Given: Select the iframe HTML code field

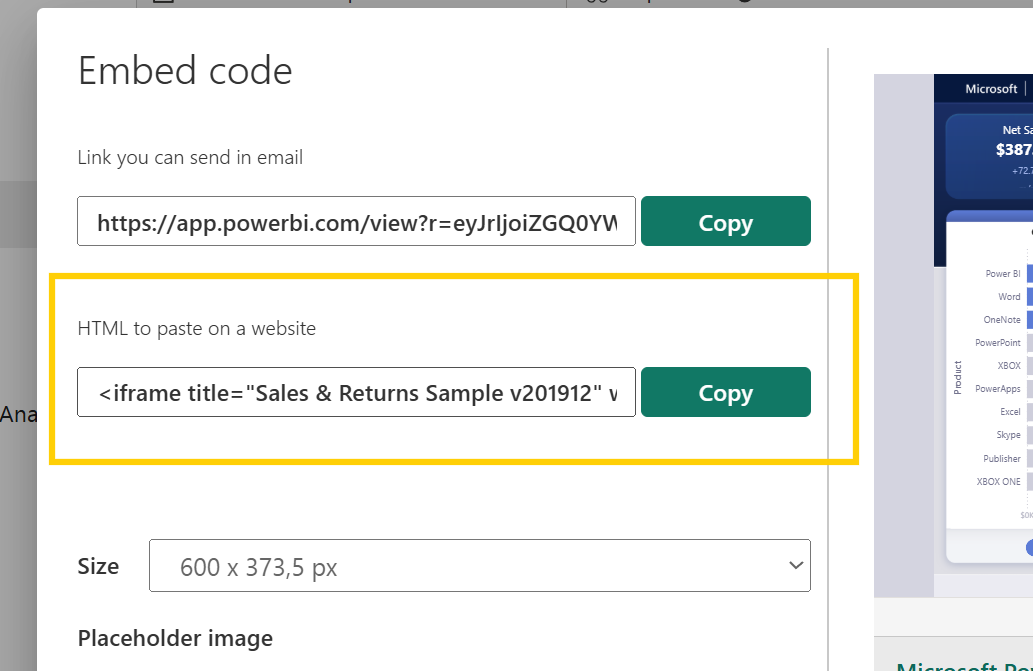Looking at the screenshot, I should (x=356, y=392).
